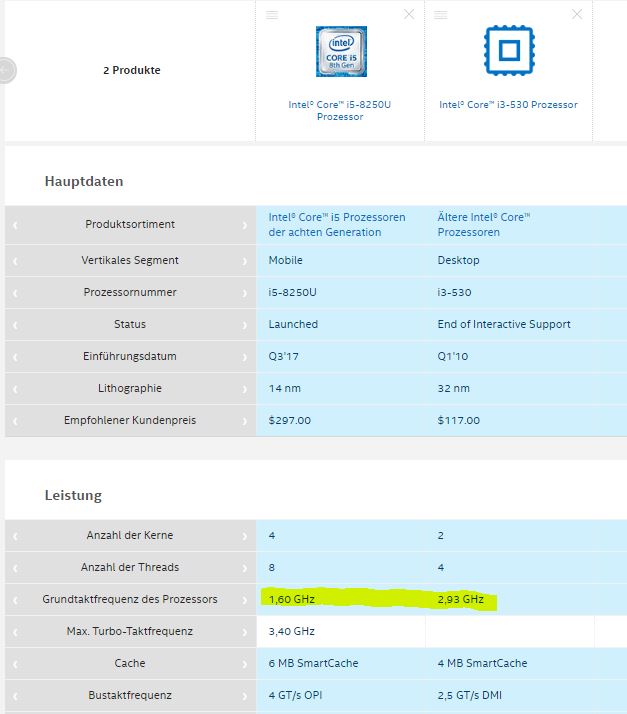Open the Intel Core i3-530 Prozessor link
This screenshot has width=627, height=714.
(508, 105)
